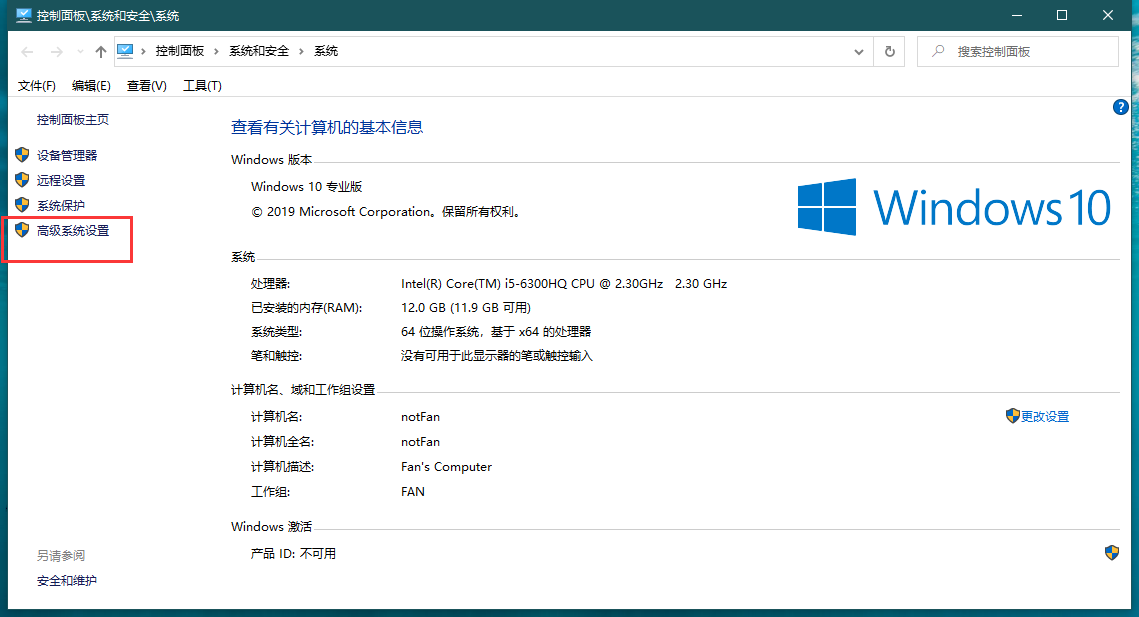
Task: Click workgroup value FAN
Action: click(x=413, y=491)
